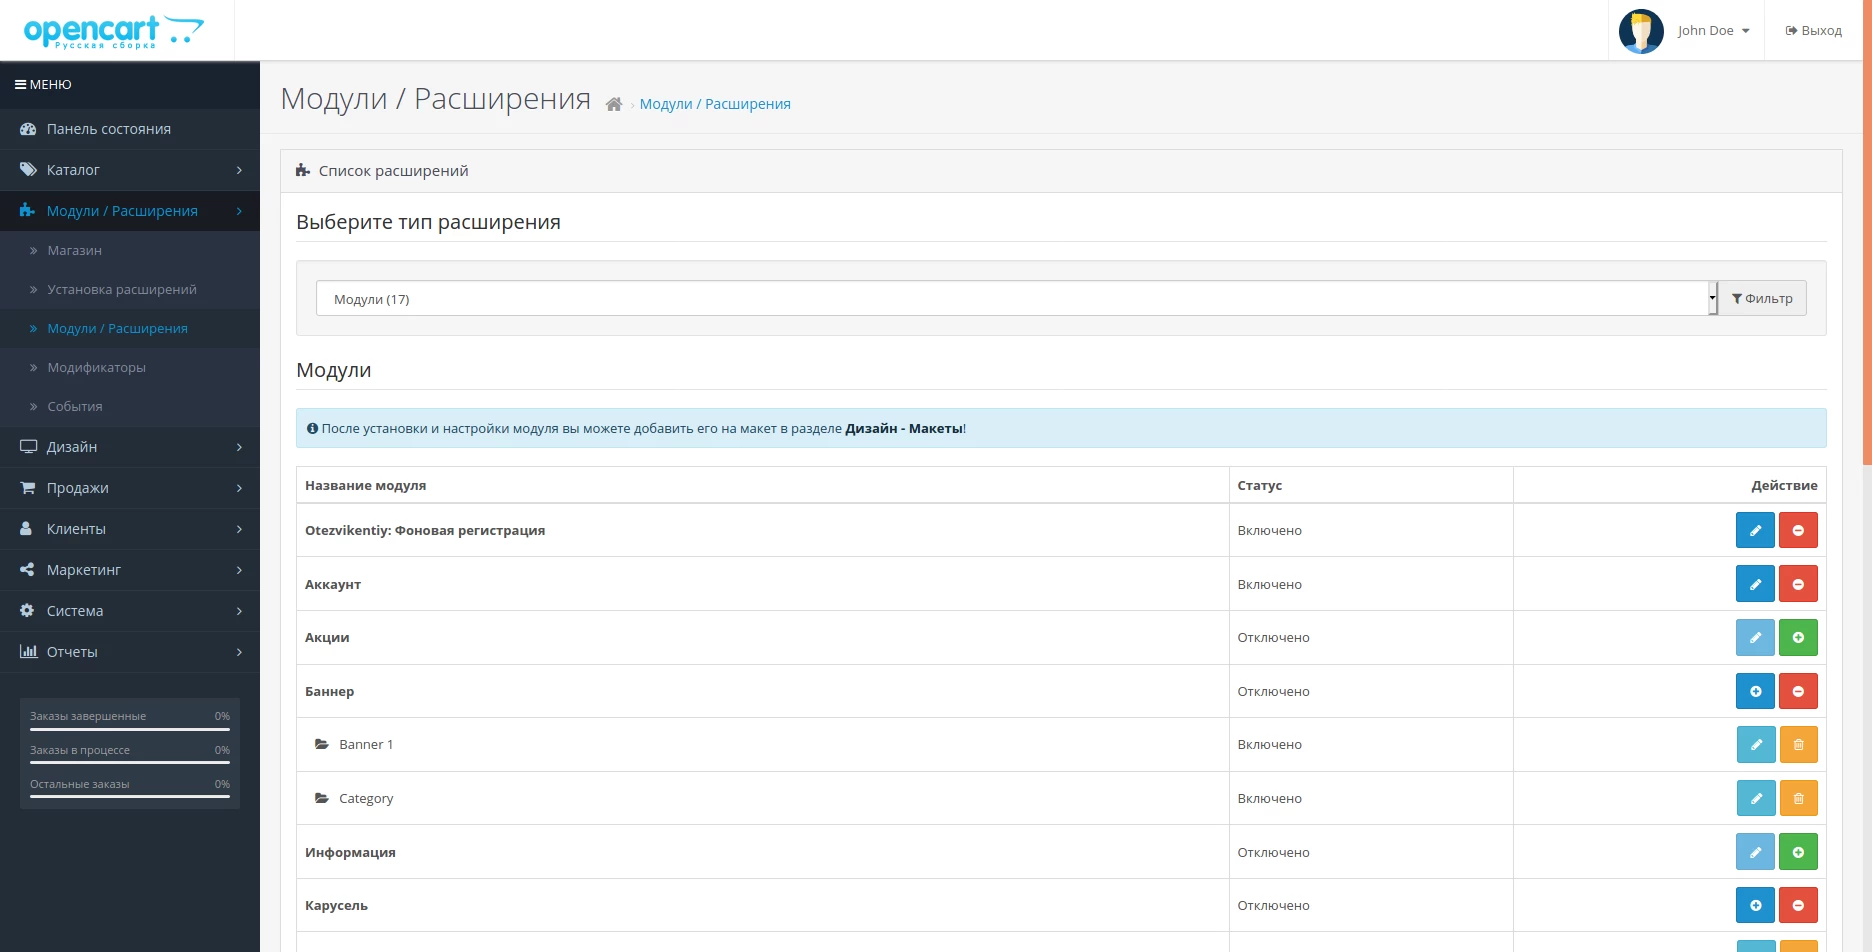Open the John Doe user dropdown
This screenshot has height=952, width=1872.
click(1685, 31)
